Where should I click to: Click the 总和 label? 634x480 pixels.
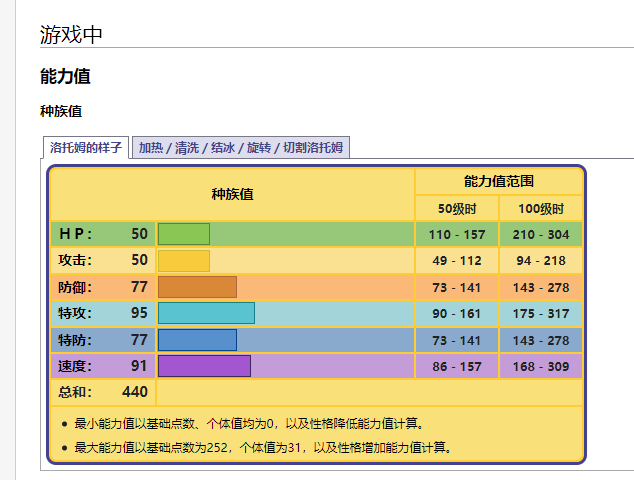75,392
